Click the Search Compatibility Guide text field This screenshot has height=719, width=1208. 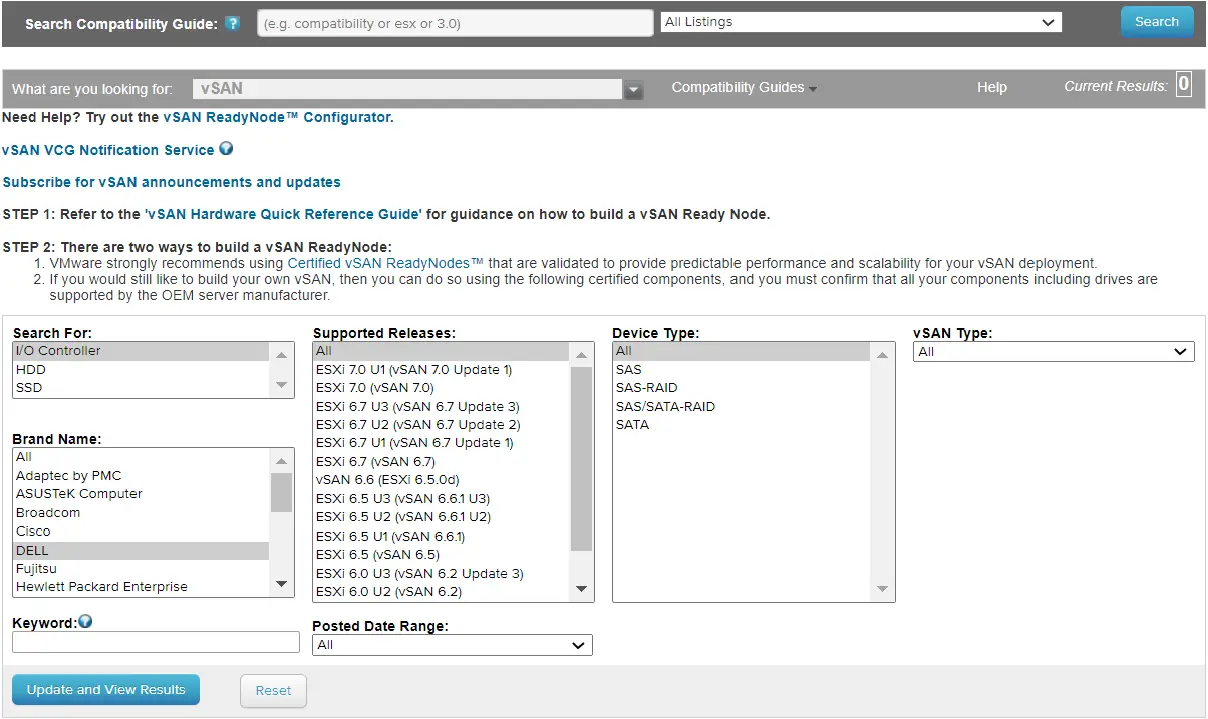pos(455,23)
